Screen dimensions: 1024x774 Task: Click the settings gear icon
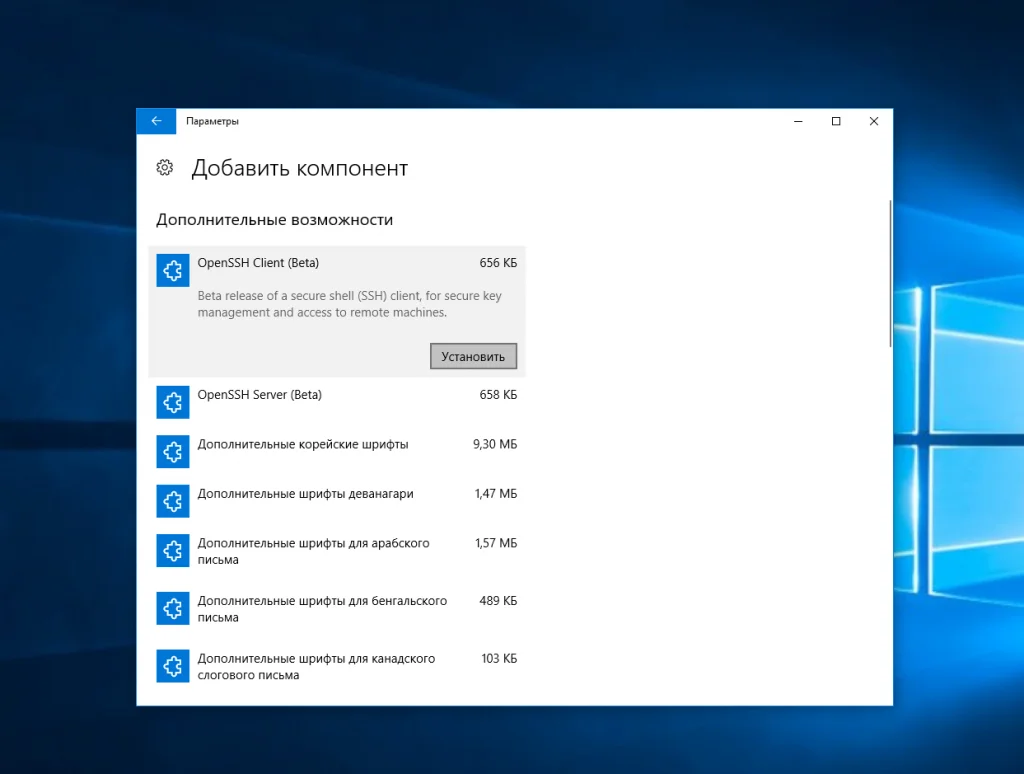[166, 168]
